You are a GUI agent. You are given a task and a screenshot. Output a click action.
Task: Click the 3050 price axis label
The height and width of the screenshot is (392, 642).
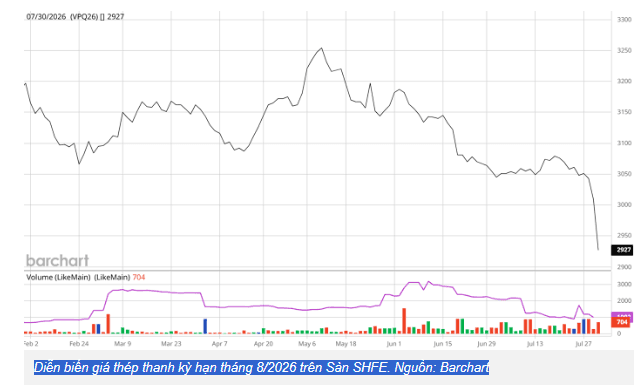coord(624,174)
